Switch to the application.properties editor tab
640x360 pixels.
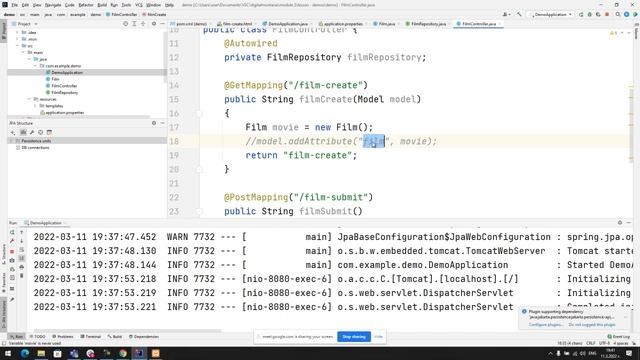coord(343,24)
